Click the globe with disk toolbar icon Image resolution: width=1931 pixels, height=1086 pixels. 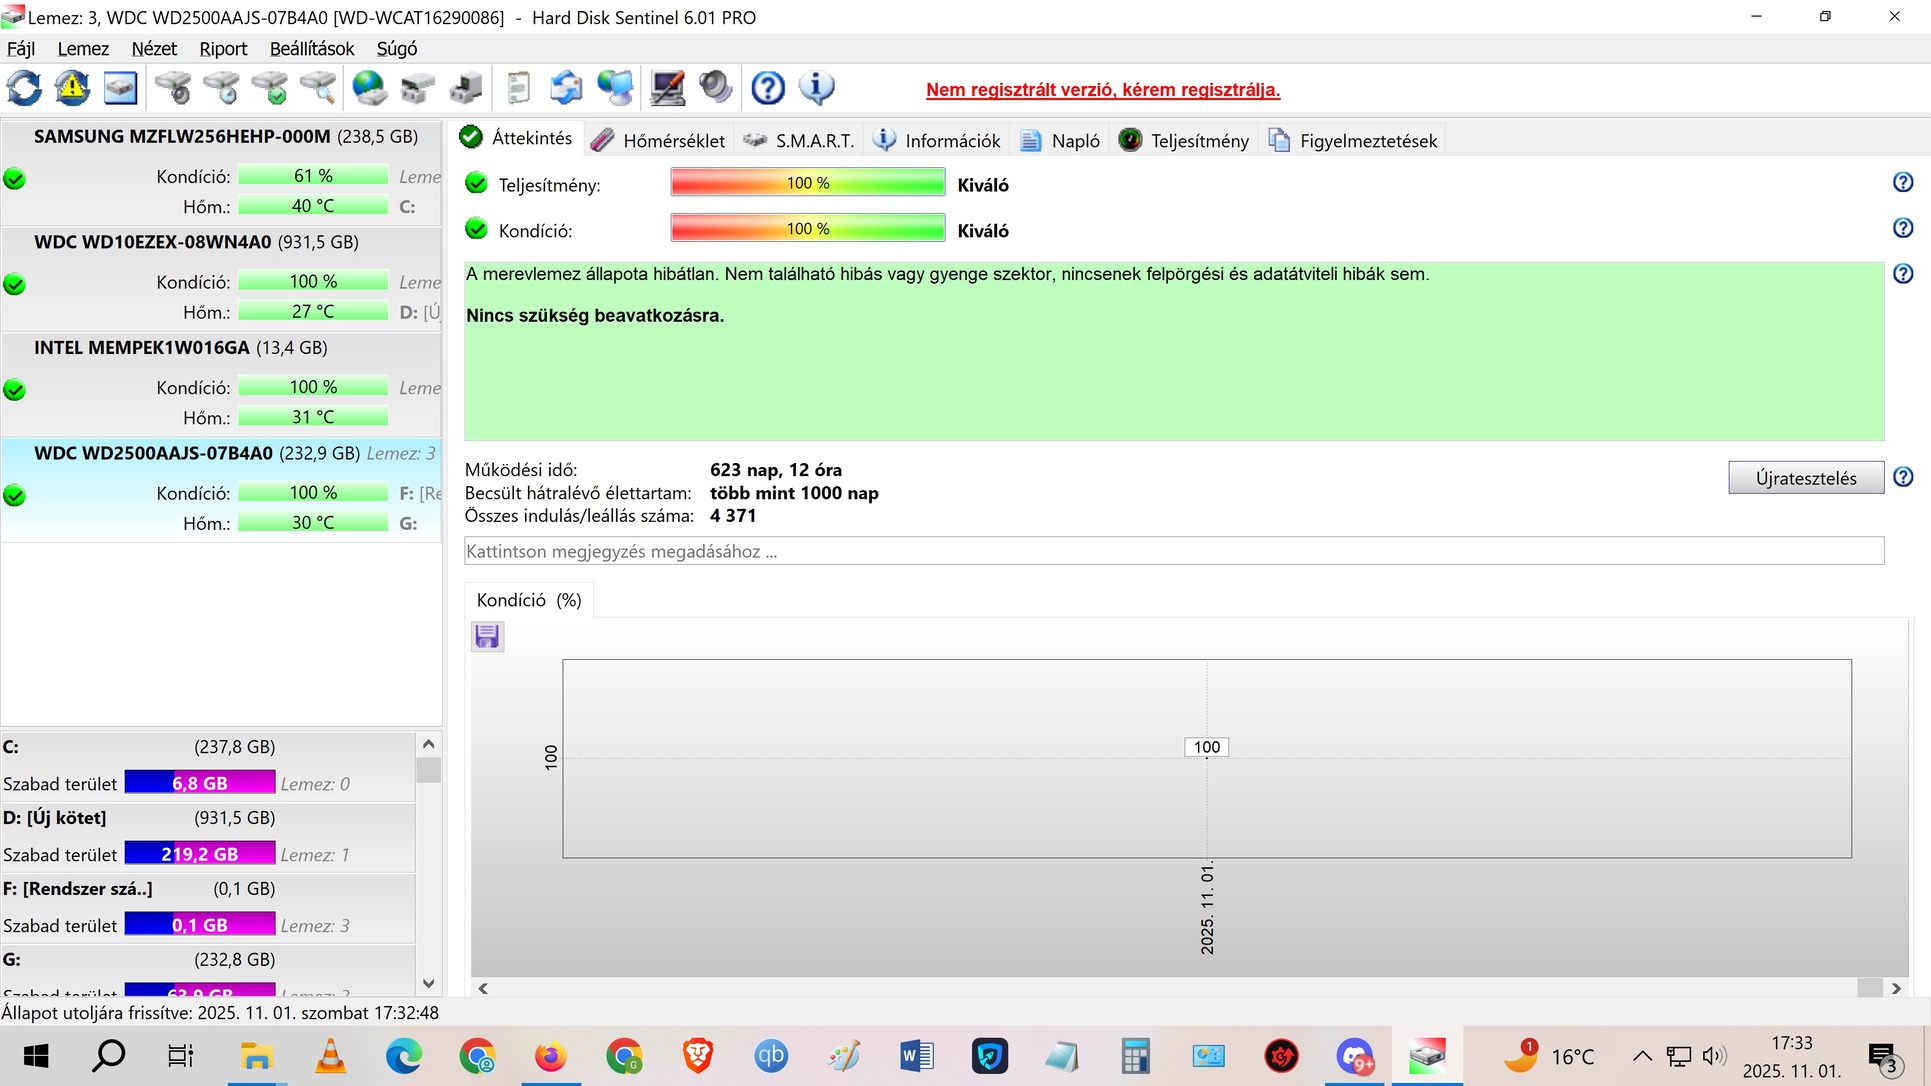click(369, 88)
